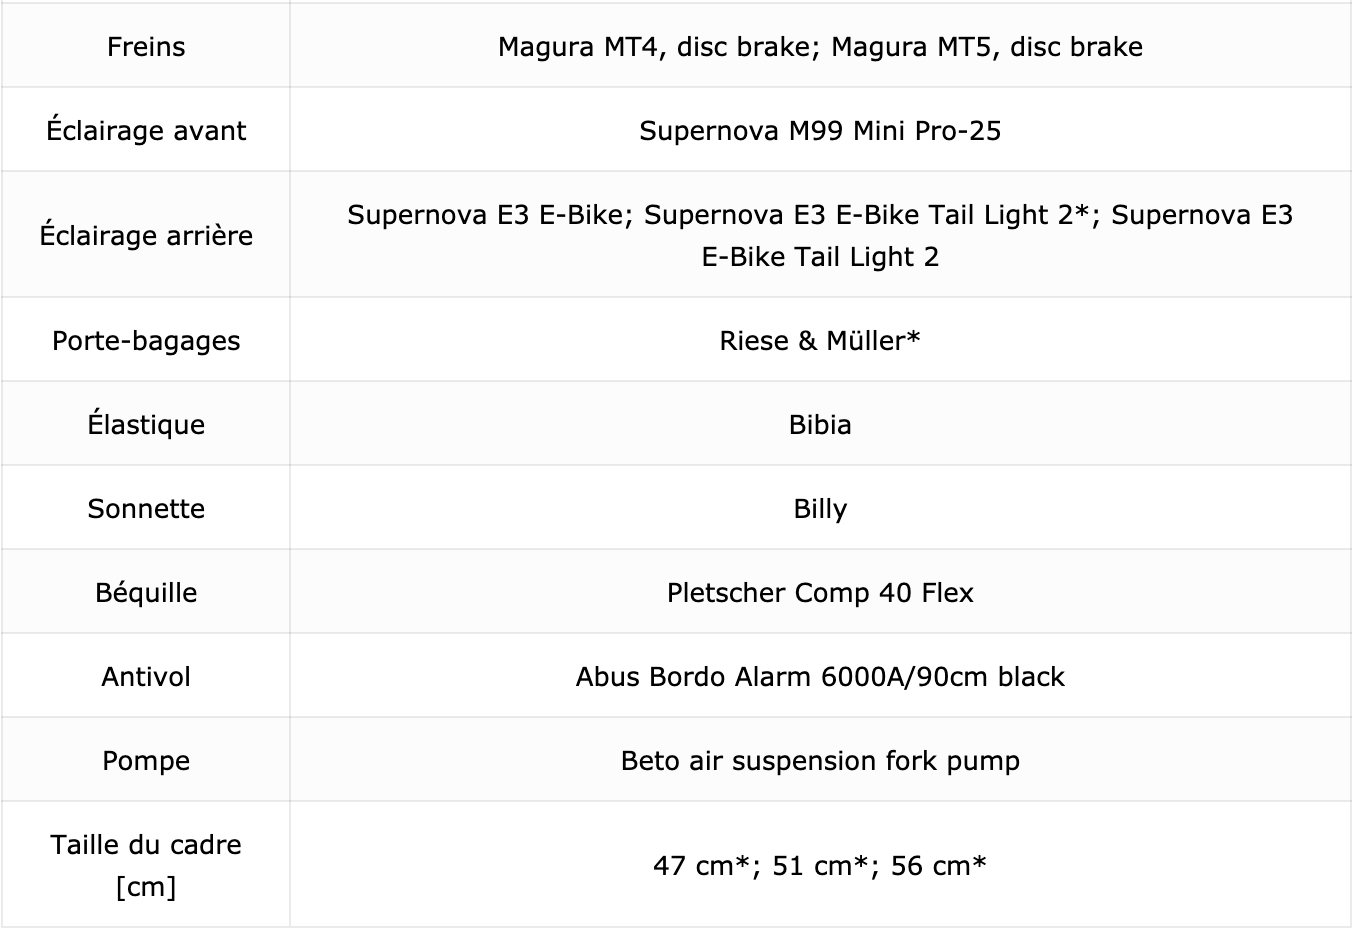Click the Freins row label
The height and width of the screenshot is (928, 1354).
(x=146, y=47)
